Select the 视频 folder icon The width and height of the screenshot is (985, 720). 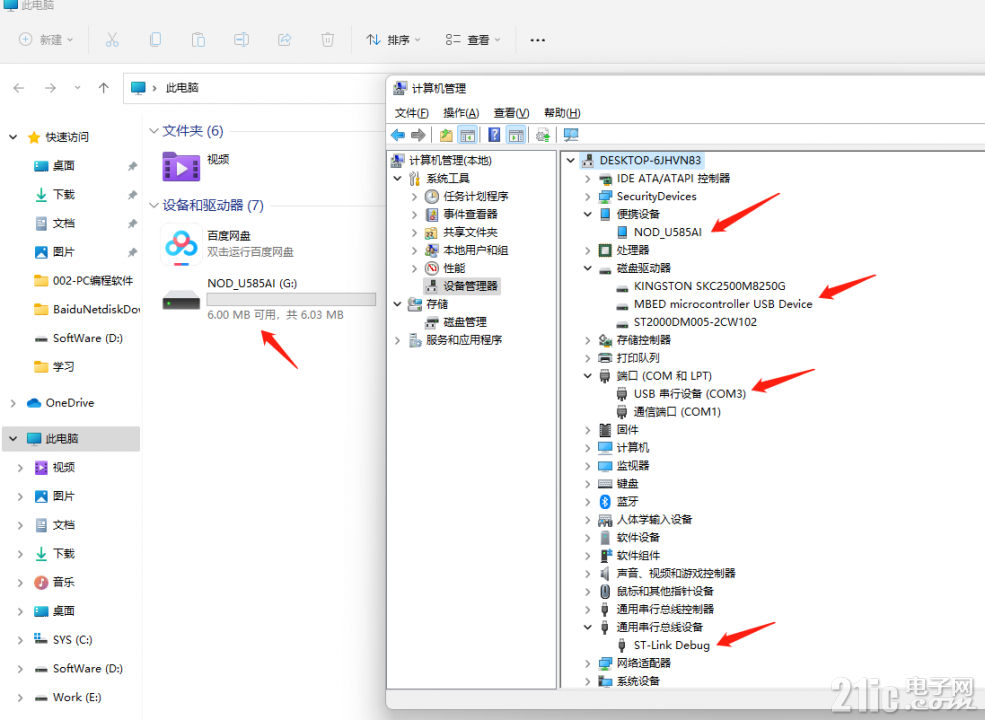point(181,166)
